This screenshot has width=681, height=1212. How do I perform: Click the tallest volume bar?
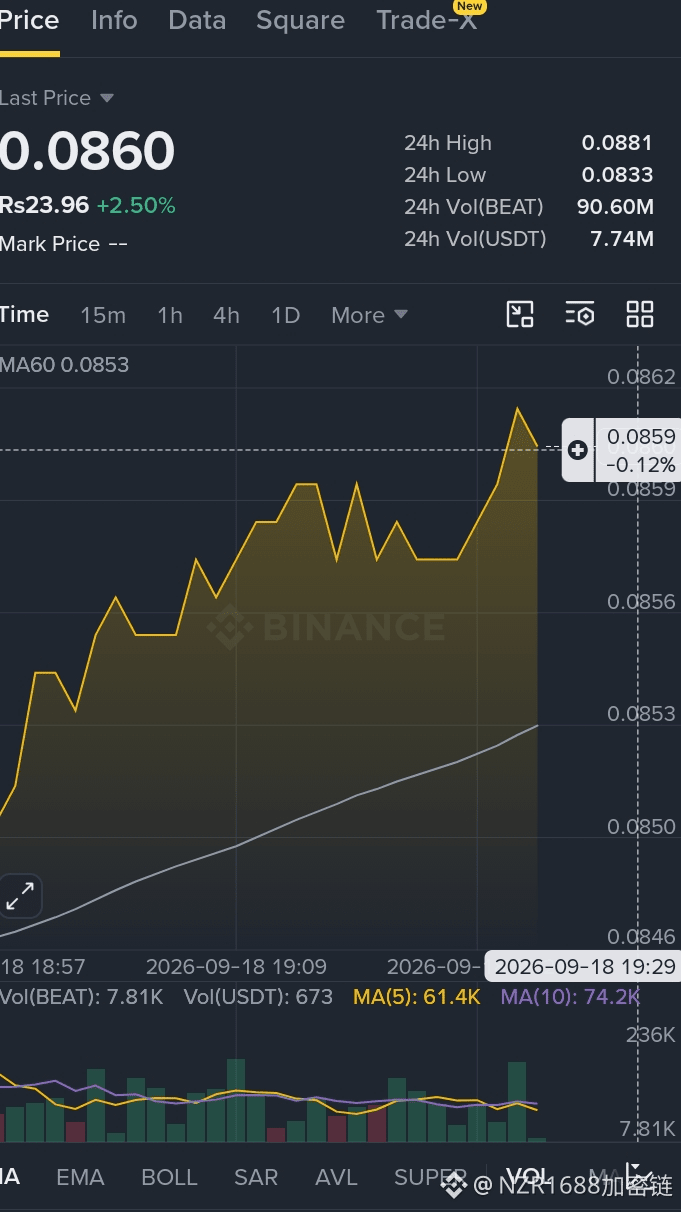(x=236, y=1101)
